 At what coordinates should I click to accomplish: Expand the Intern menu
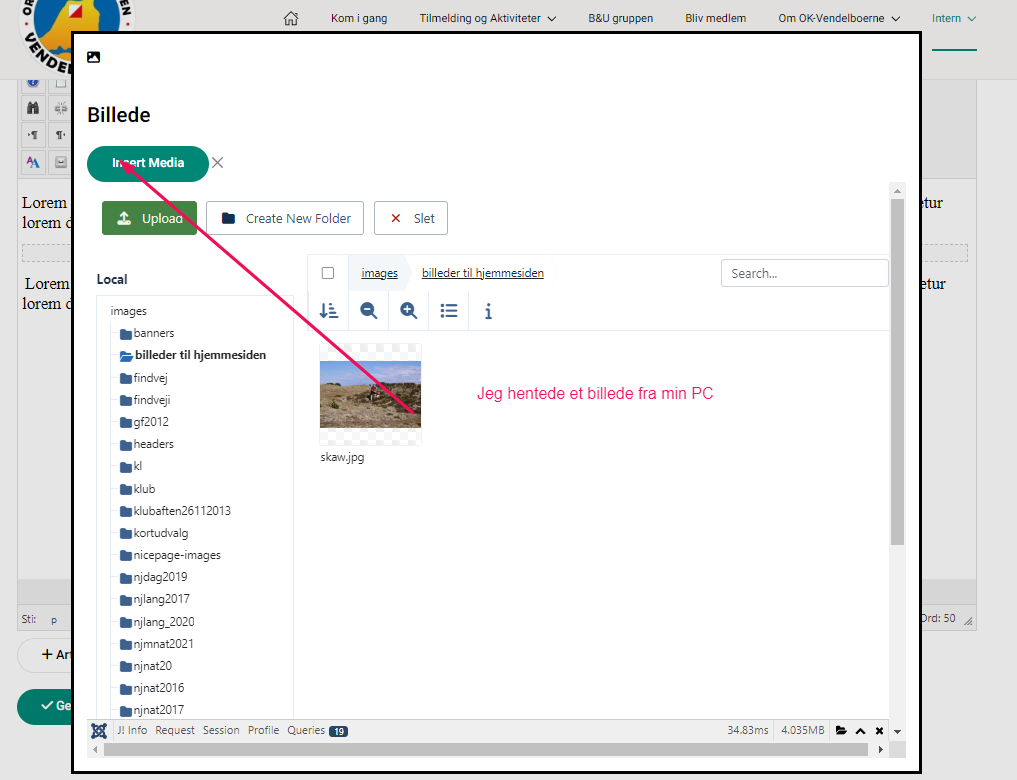954,18
